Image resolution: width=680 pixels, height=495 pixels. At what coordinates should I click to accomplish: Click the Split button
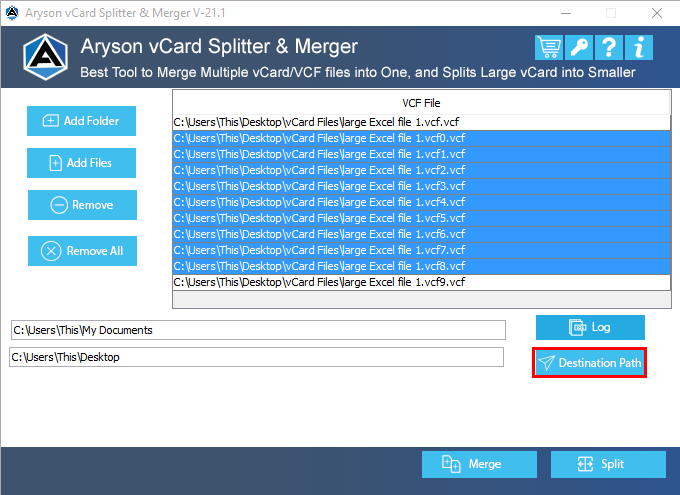pos(608,464)
